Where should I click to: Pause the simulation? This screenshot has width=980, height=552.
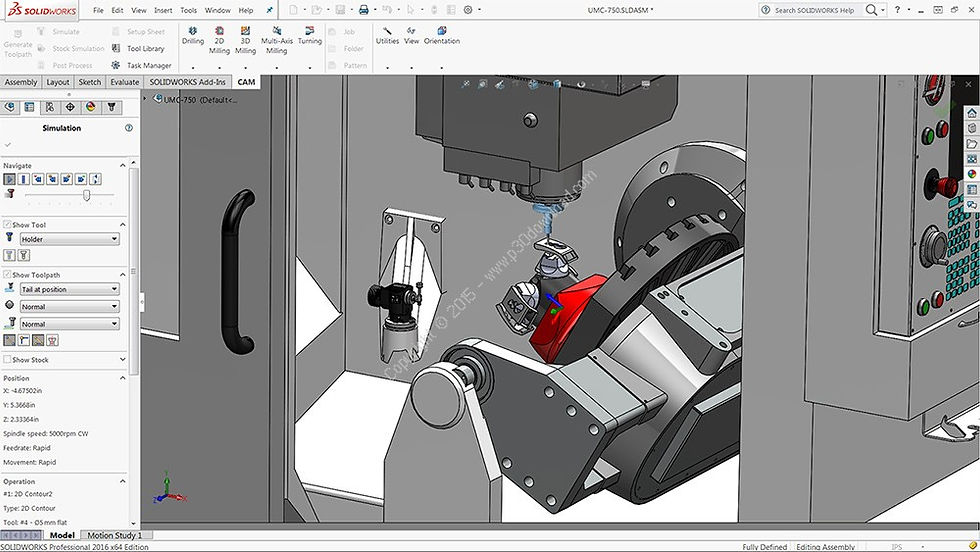click(x=24, y=179)
